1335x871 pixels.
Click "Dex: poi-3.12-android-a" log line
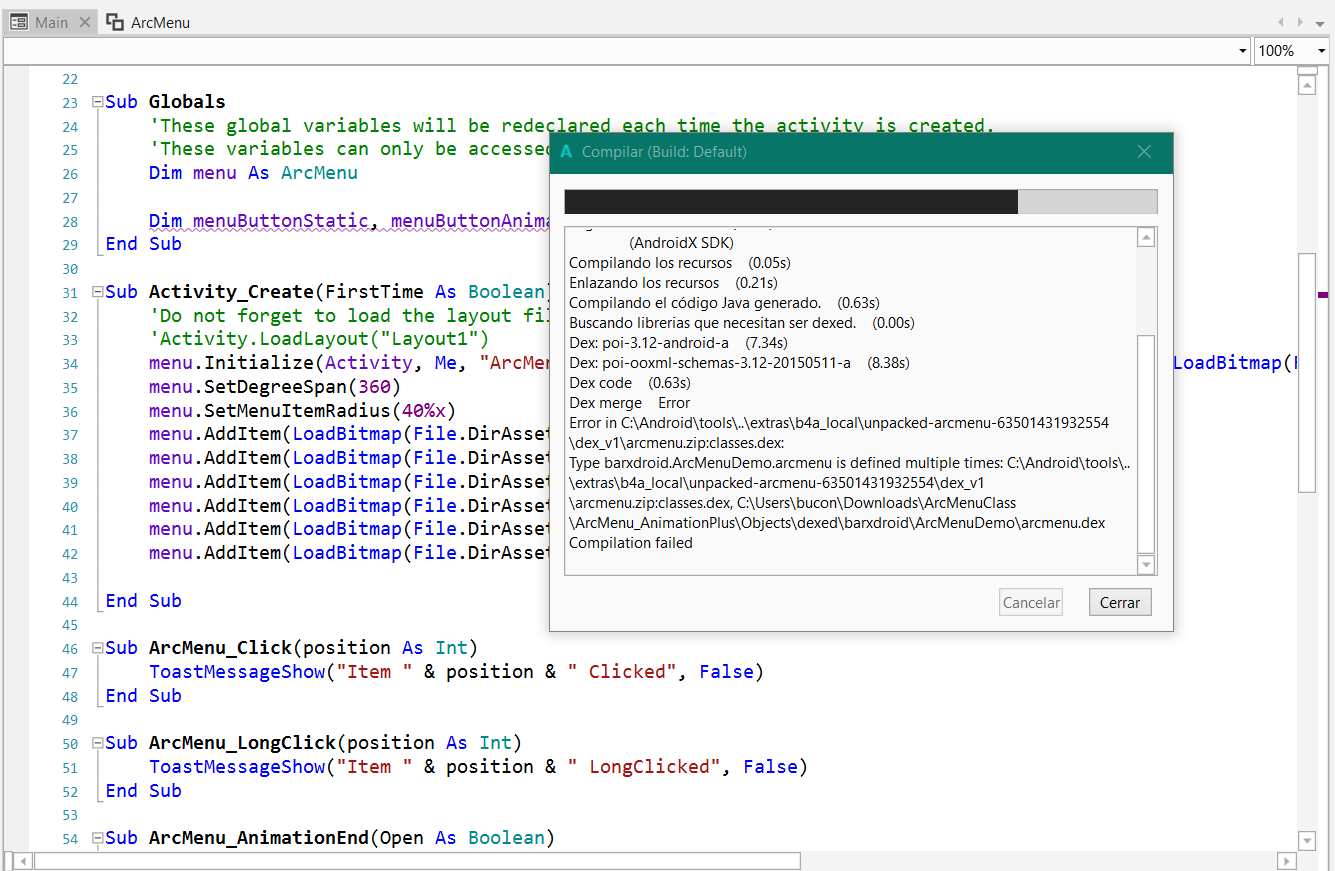pyautogui.click(x=679, y=343)
